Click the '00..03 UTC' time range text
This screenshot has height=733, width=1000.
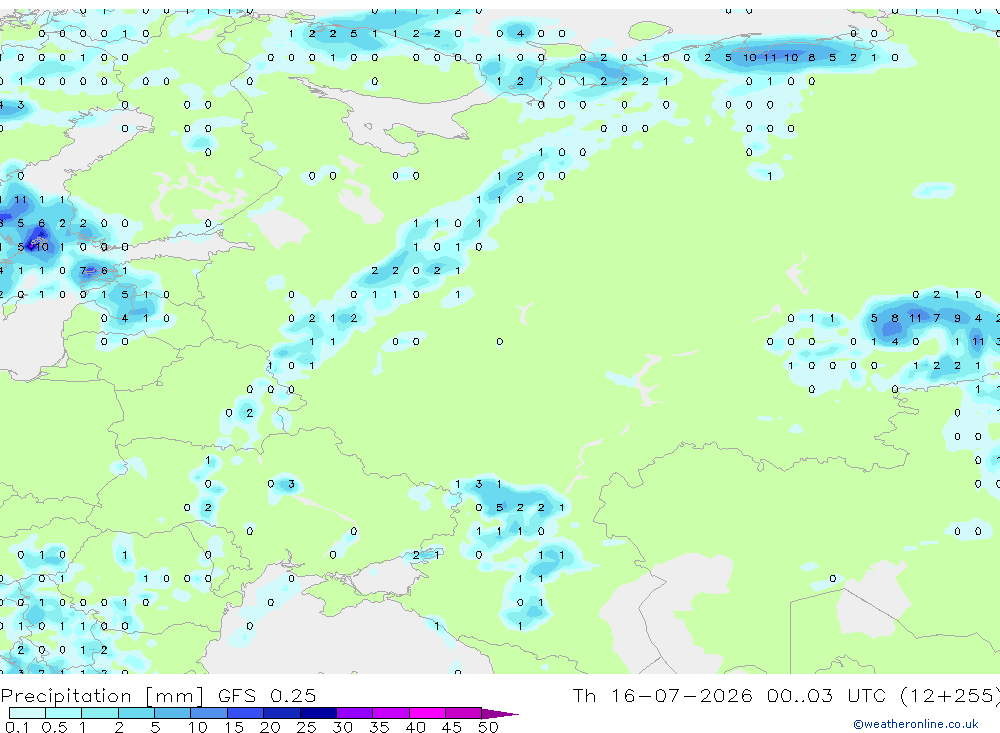[x=829, y=695]
